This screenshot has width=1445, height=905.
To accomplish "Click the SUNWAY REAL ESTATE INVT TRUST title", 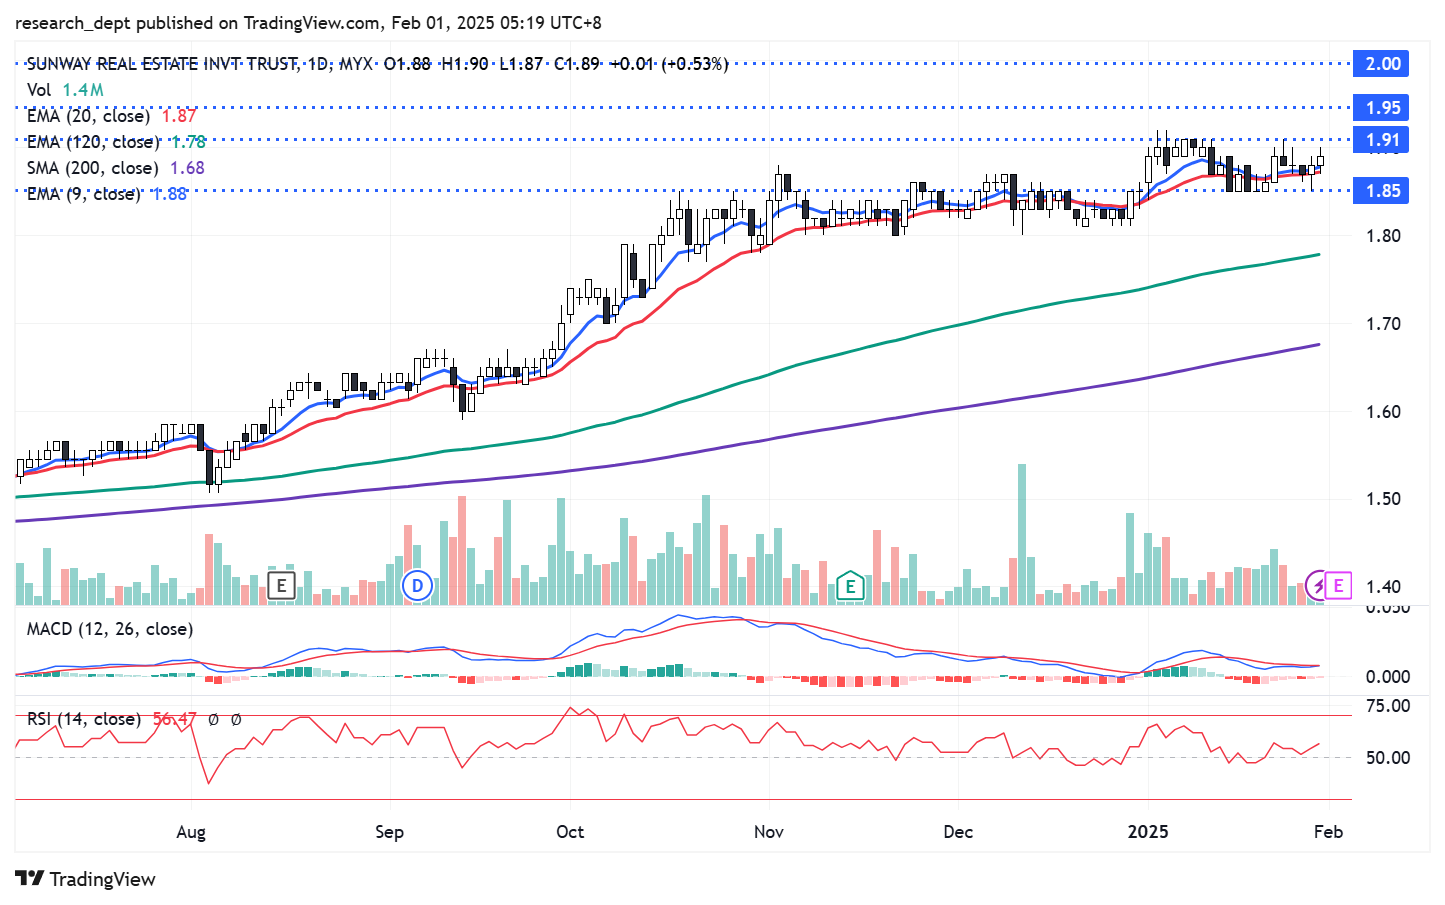I will [x=162, y=64].
